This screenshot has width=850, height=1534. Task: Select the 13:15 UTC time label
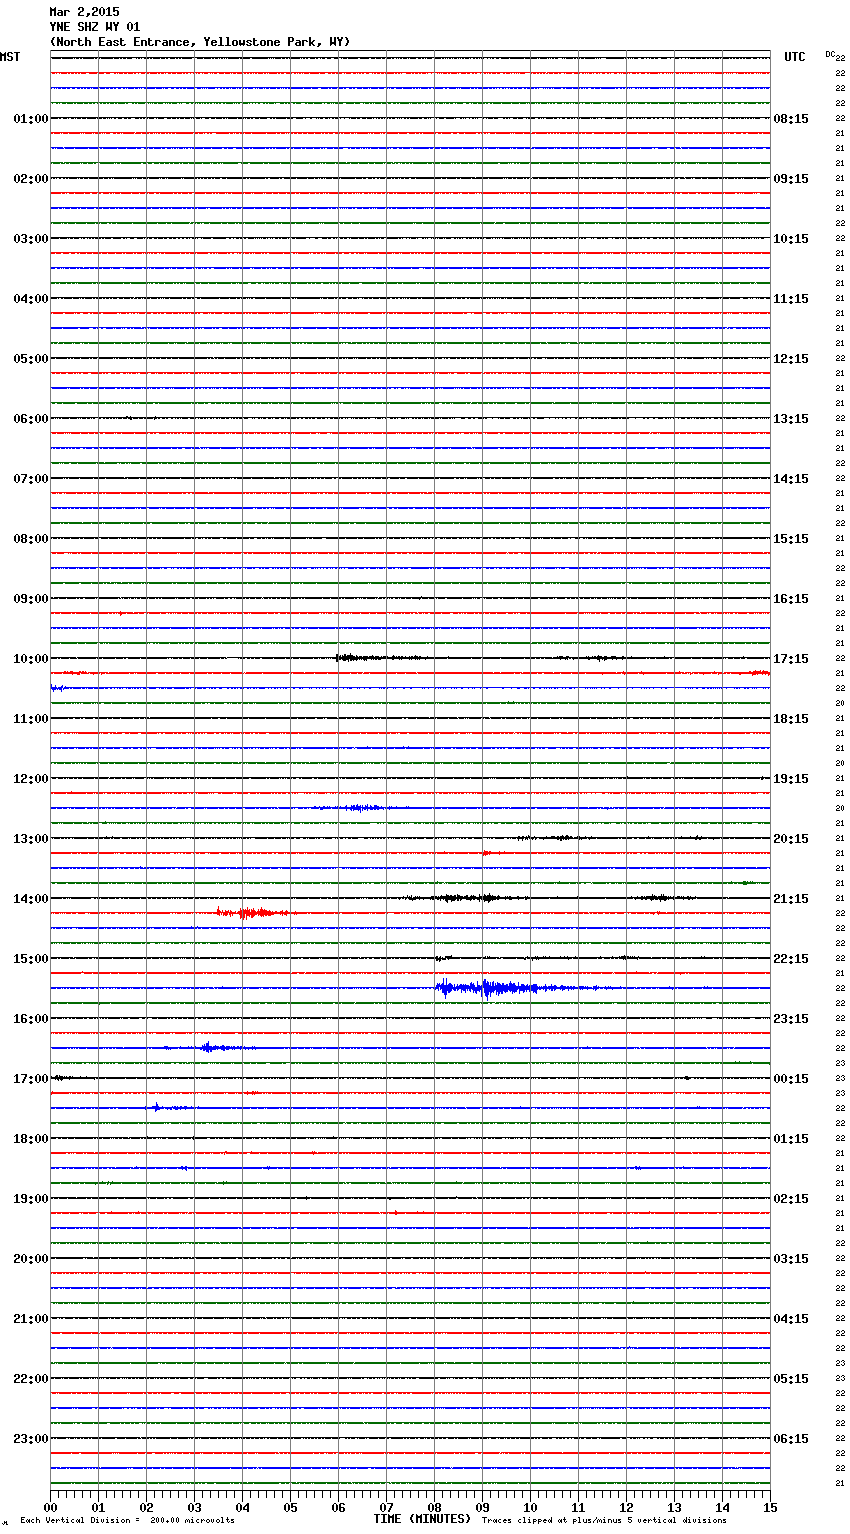(791, 419)
